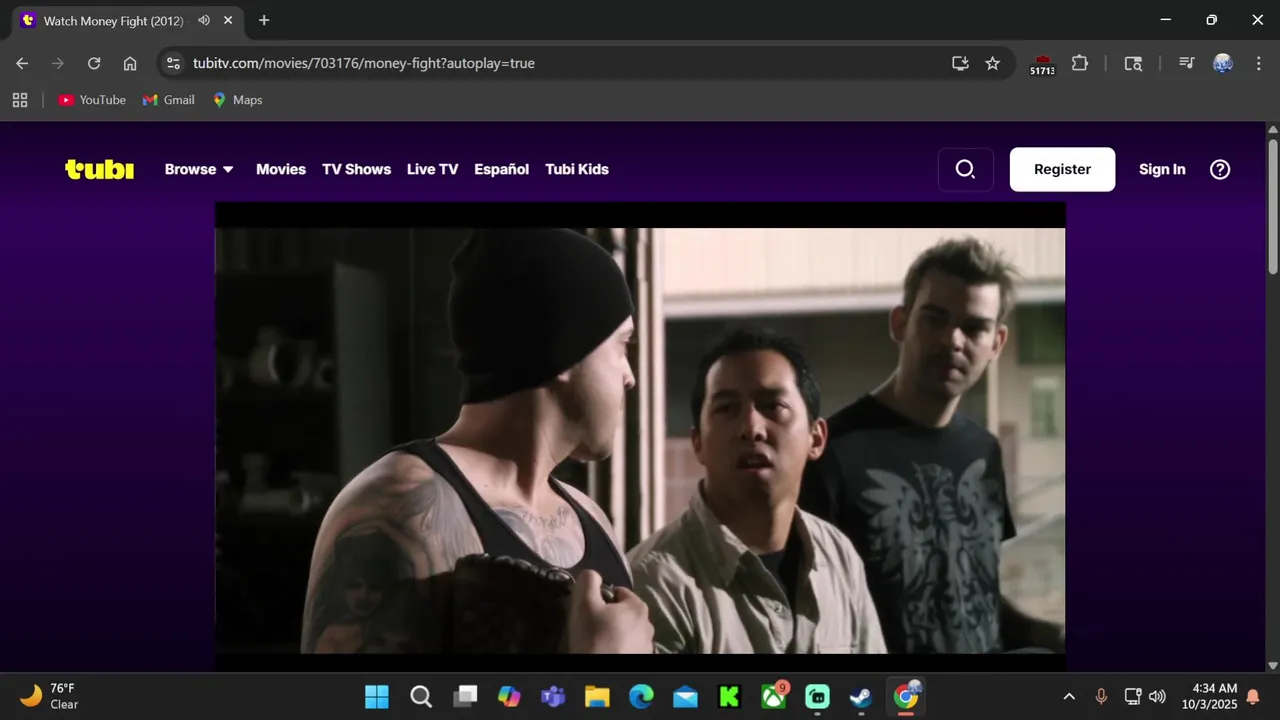The image size is (1280, 720).
Task: Open File Explorer from the taskbar
Action: click(597, 696)
